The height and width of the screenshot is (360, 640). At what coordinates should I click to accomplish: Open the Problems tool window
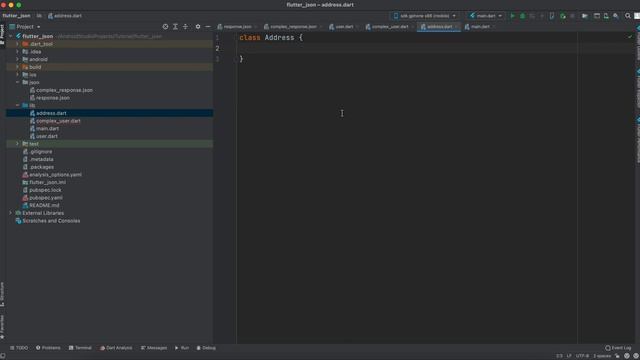coord(48,348)
